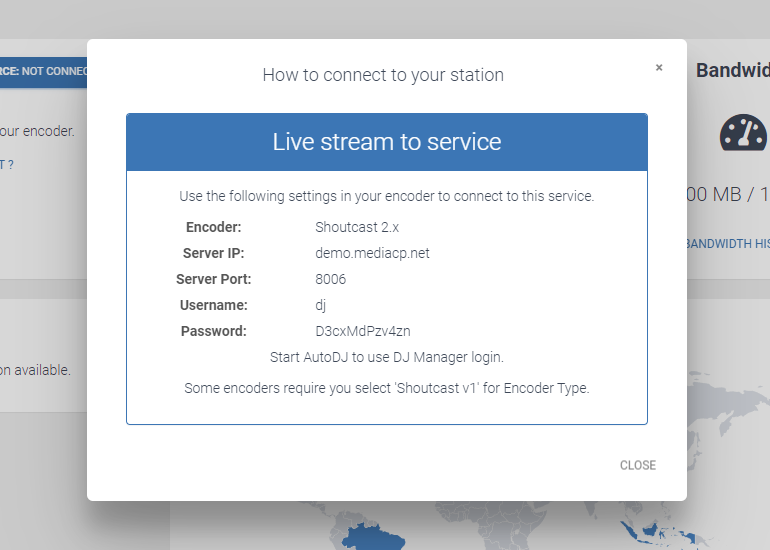This screenshot has width=770, height=550.
Task: Click the Server IP: label
Action: coord(214,253)
